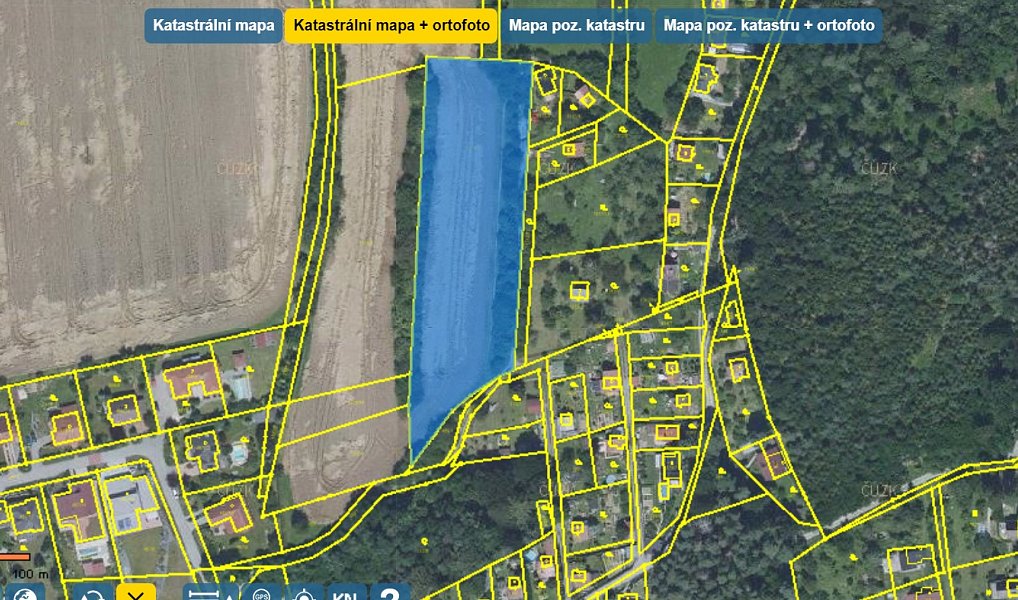Click the GPS coordinates icon

pos(261,592)
